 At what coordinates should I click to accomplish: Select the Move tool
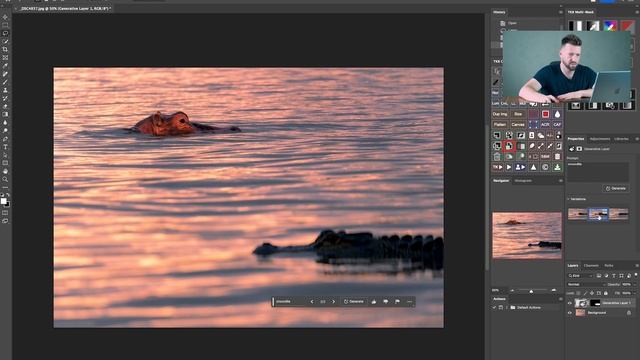(x=5, y=18)
